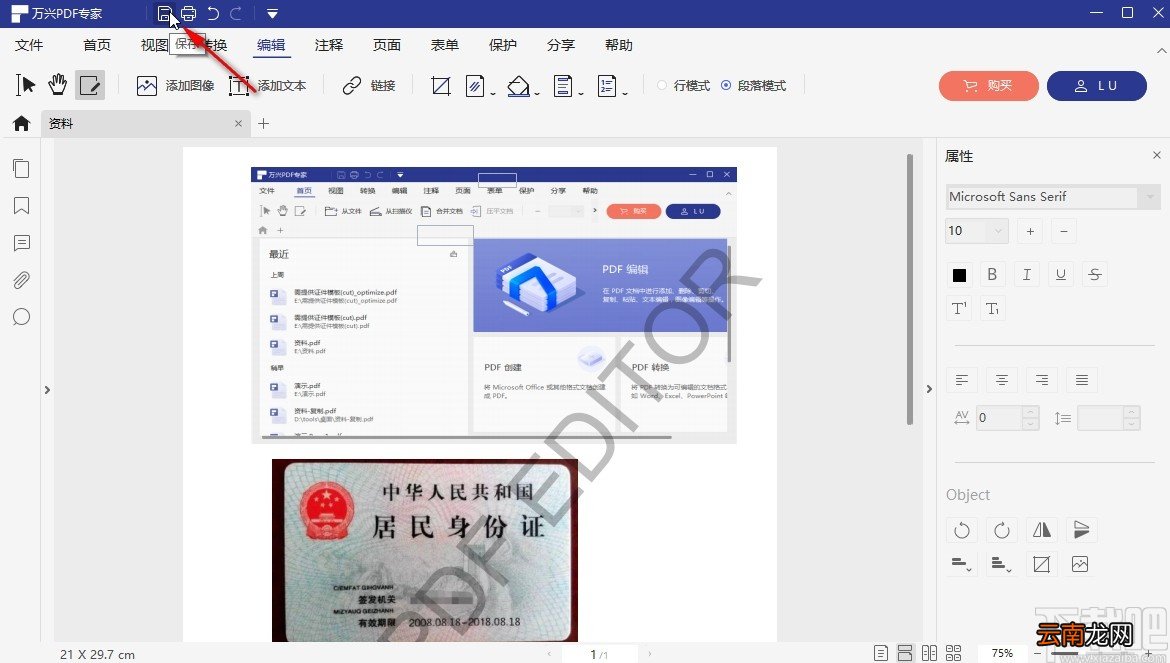
Task: Open the 文件 menu
Action: click(29, 45)
